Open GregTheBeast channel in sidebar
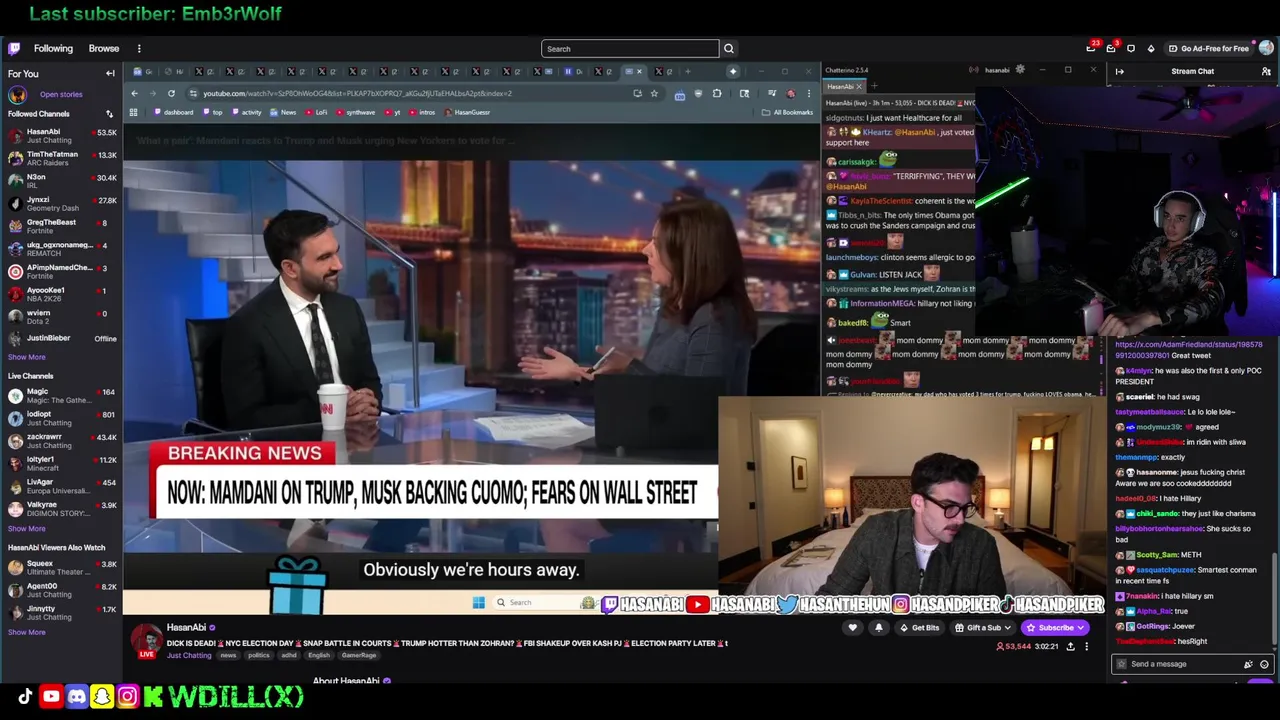 click(62, 226)
